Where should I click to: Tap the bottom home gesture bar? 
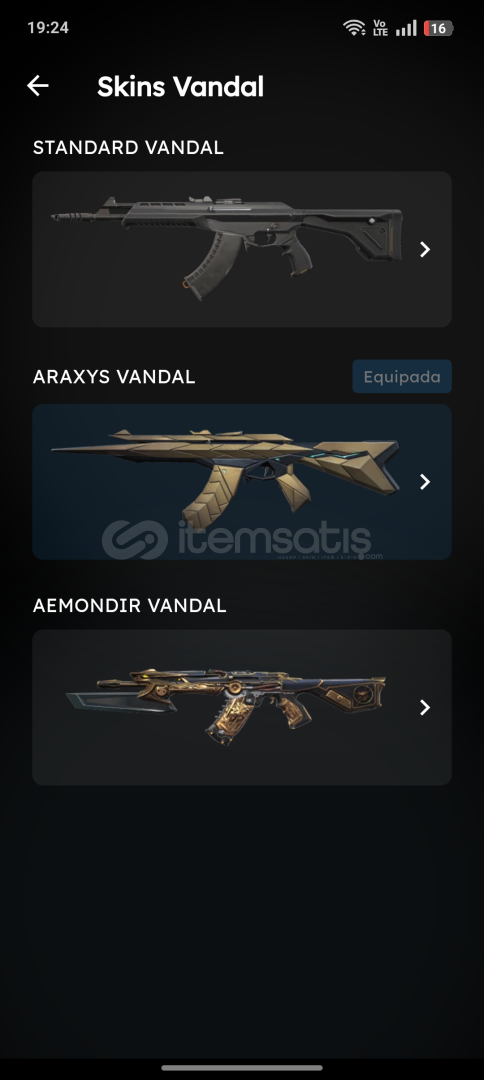[x=242, y=1068]
